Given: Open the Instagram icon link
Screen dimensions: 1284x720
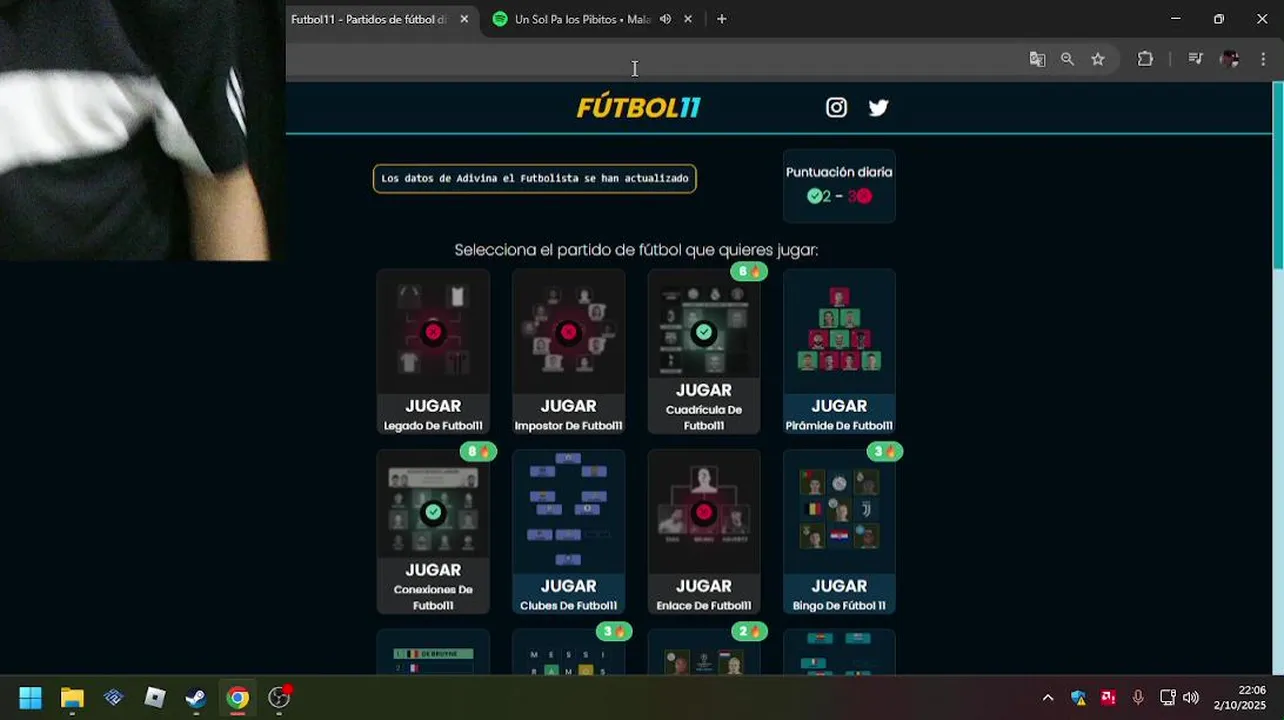Looking at the screenshot, I should [x=836, y=108].
